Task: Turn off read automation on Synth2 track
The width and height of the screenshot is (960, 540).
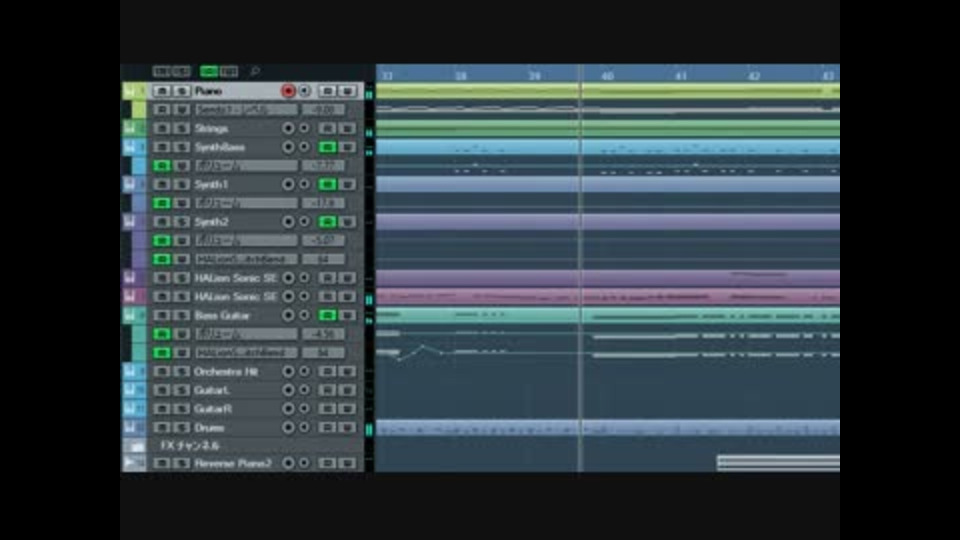Action: point(328,222)
